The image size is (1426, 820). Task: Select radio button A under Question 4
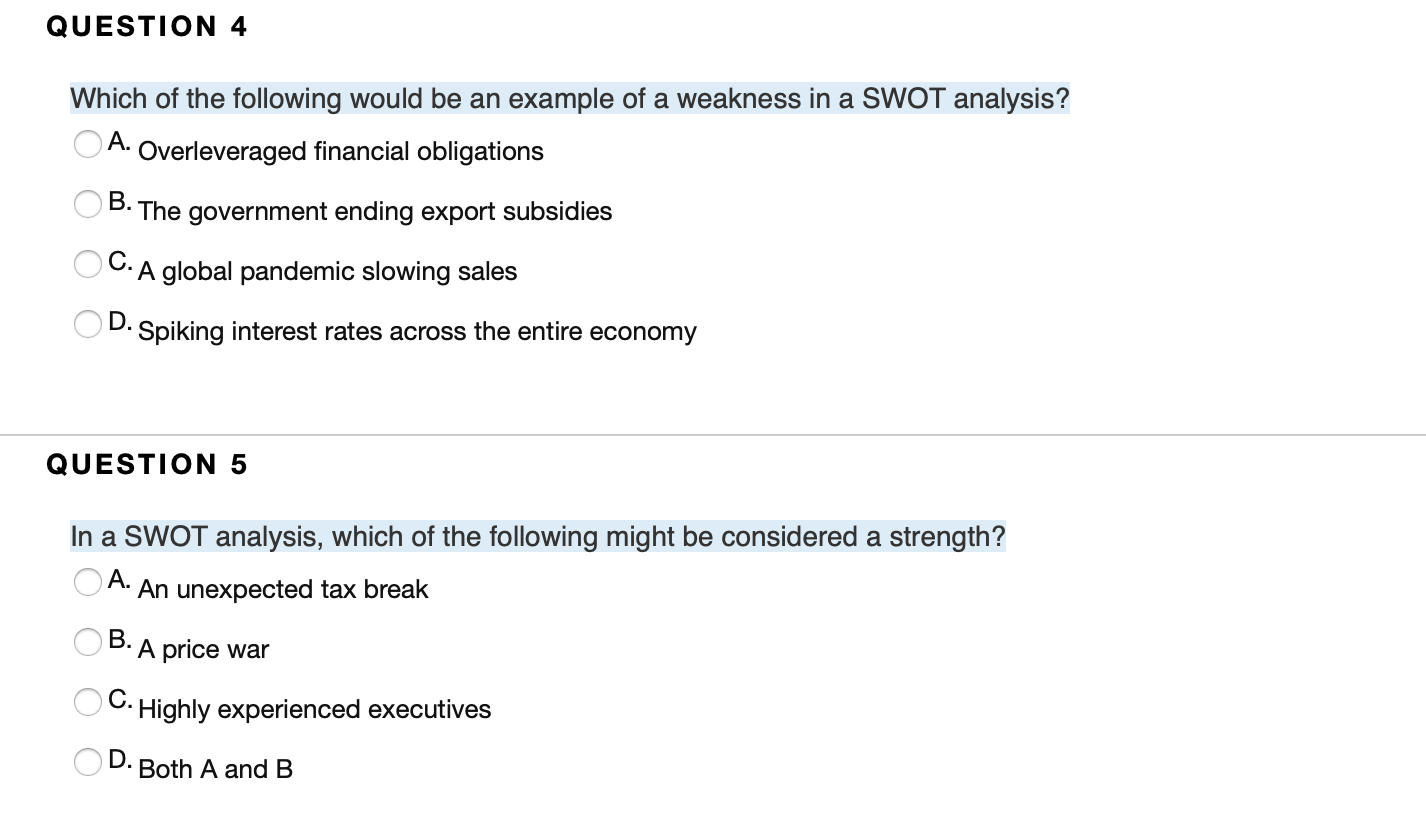tap(86, 144)
